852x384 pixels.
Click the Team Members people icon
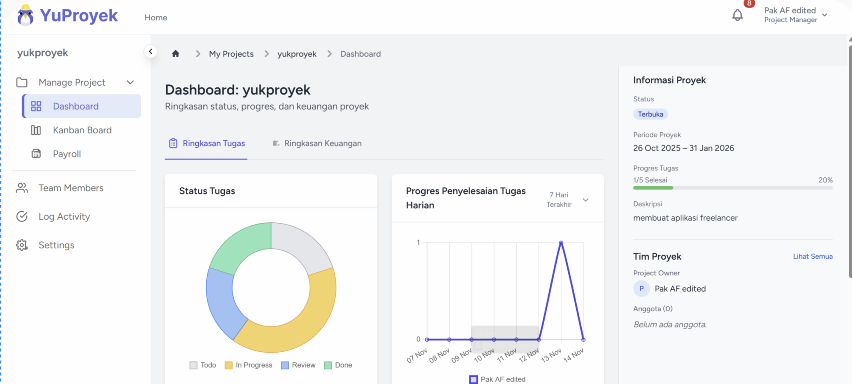pos(22,188)
